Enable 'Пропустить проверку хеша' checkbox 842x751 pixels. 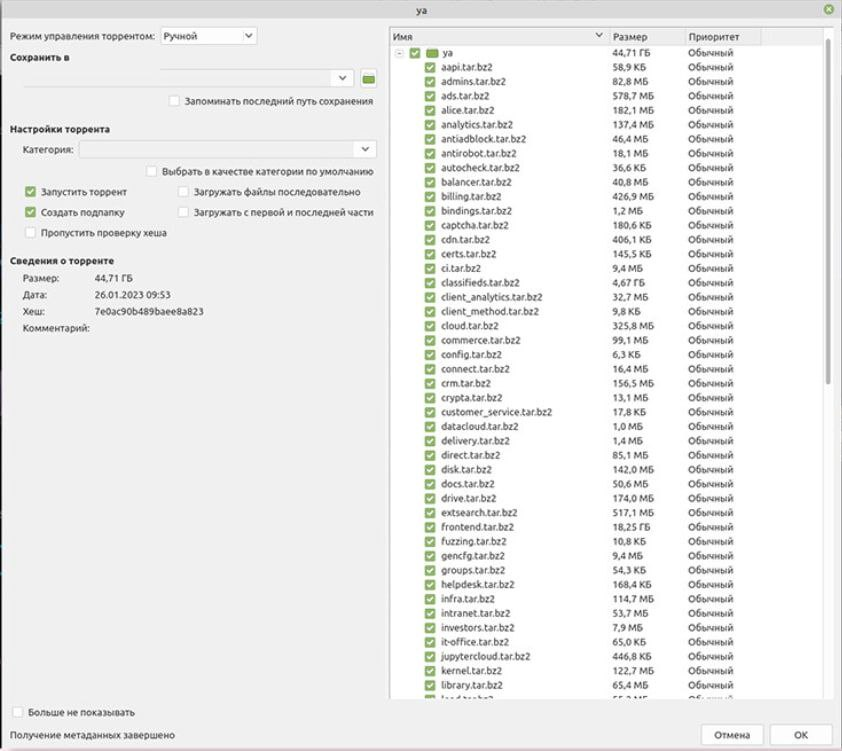31,232
